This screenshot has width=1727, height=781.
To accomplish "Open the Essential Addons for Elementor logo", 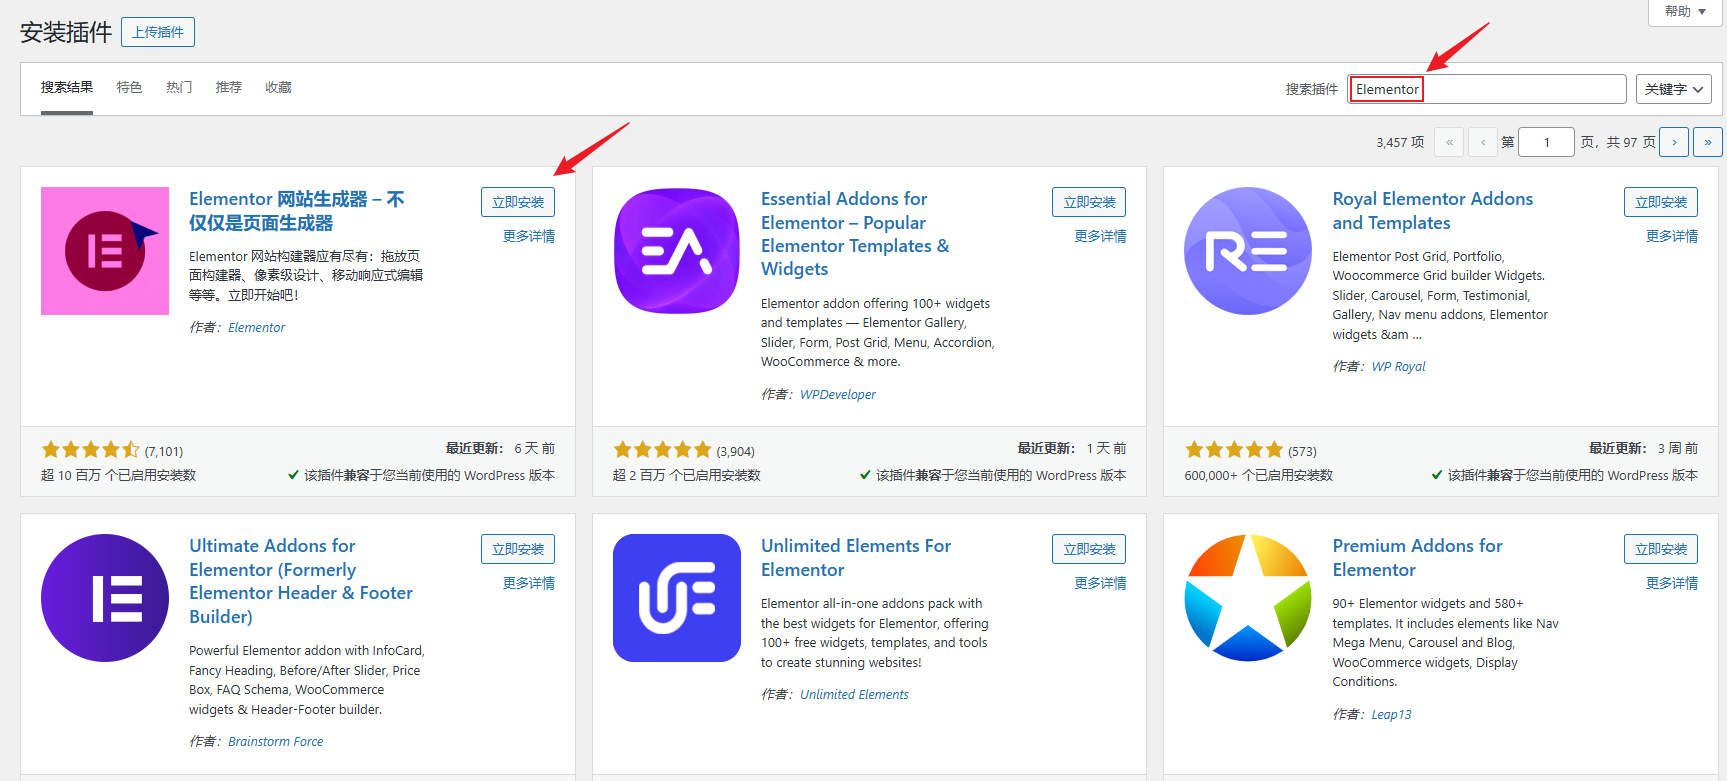I will pyautogui.click(x=677, y=251).
